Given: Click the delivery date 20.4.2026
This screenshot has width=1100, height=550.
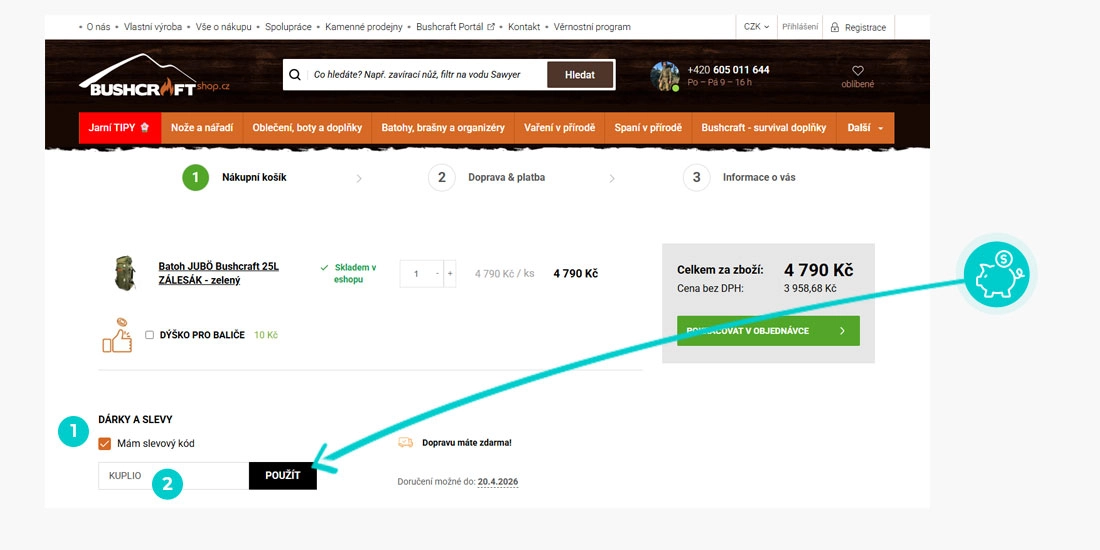Looking at the screenshot, I should 497,482.
